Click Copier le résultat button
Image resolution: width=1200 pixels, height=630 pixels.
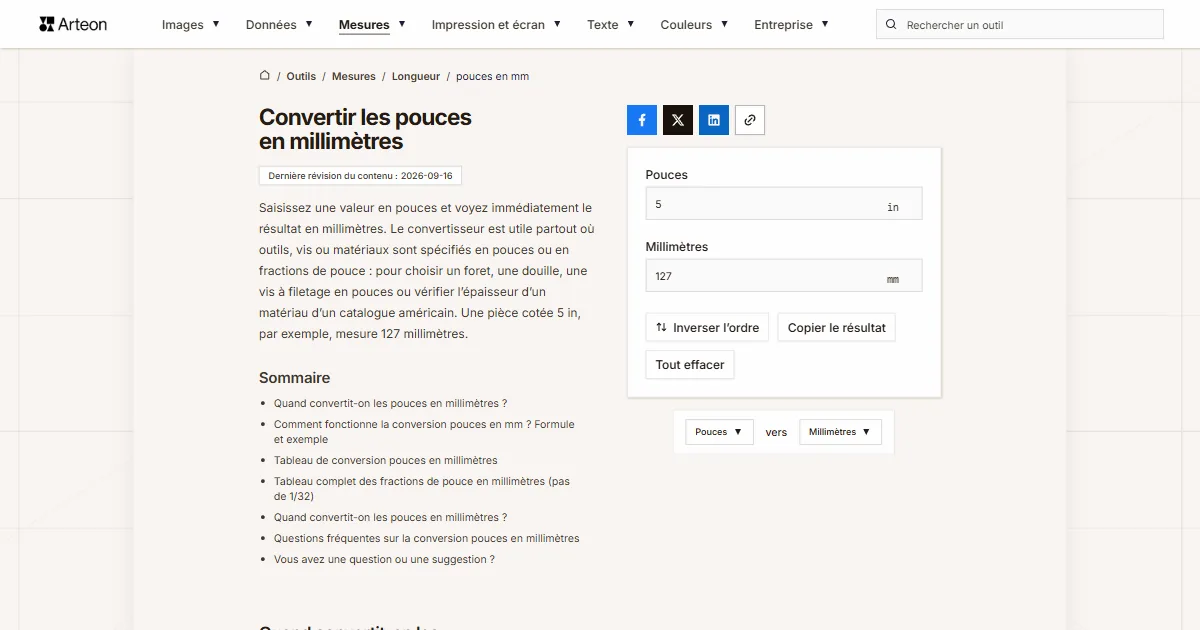click(x=836, y=328)
